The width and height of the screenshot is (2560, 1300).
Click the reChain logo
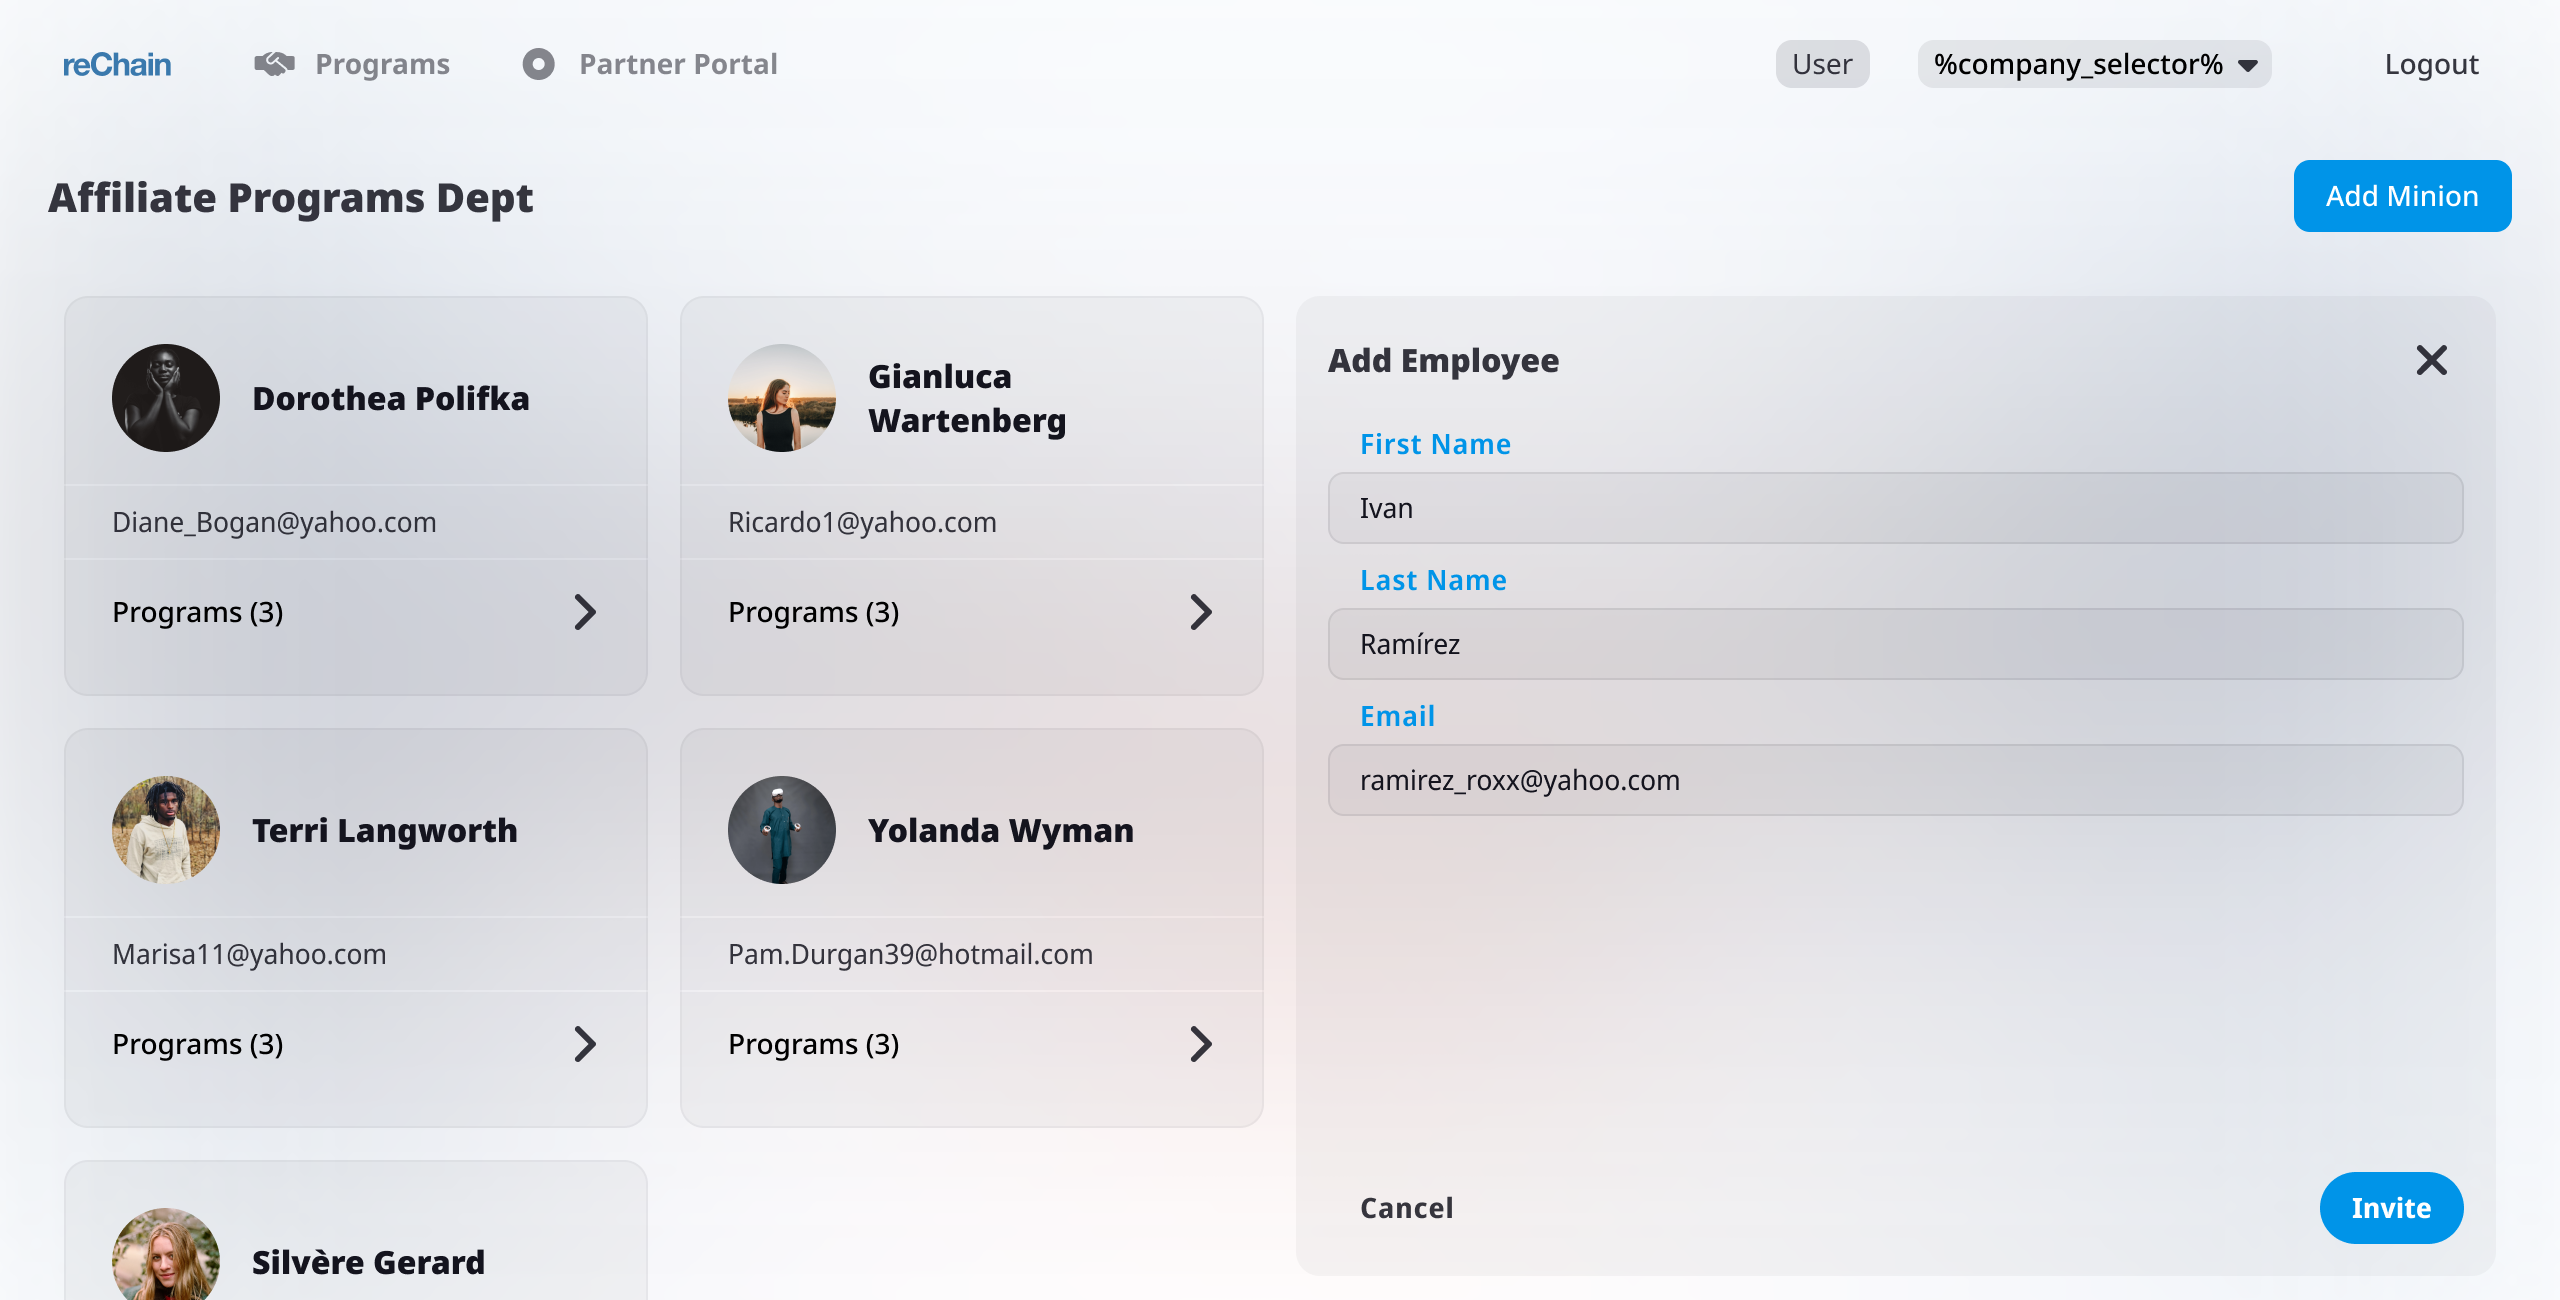tap(117, 65)
